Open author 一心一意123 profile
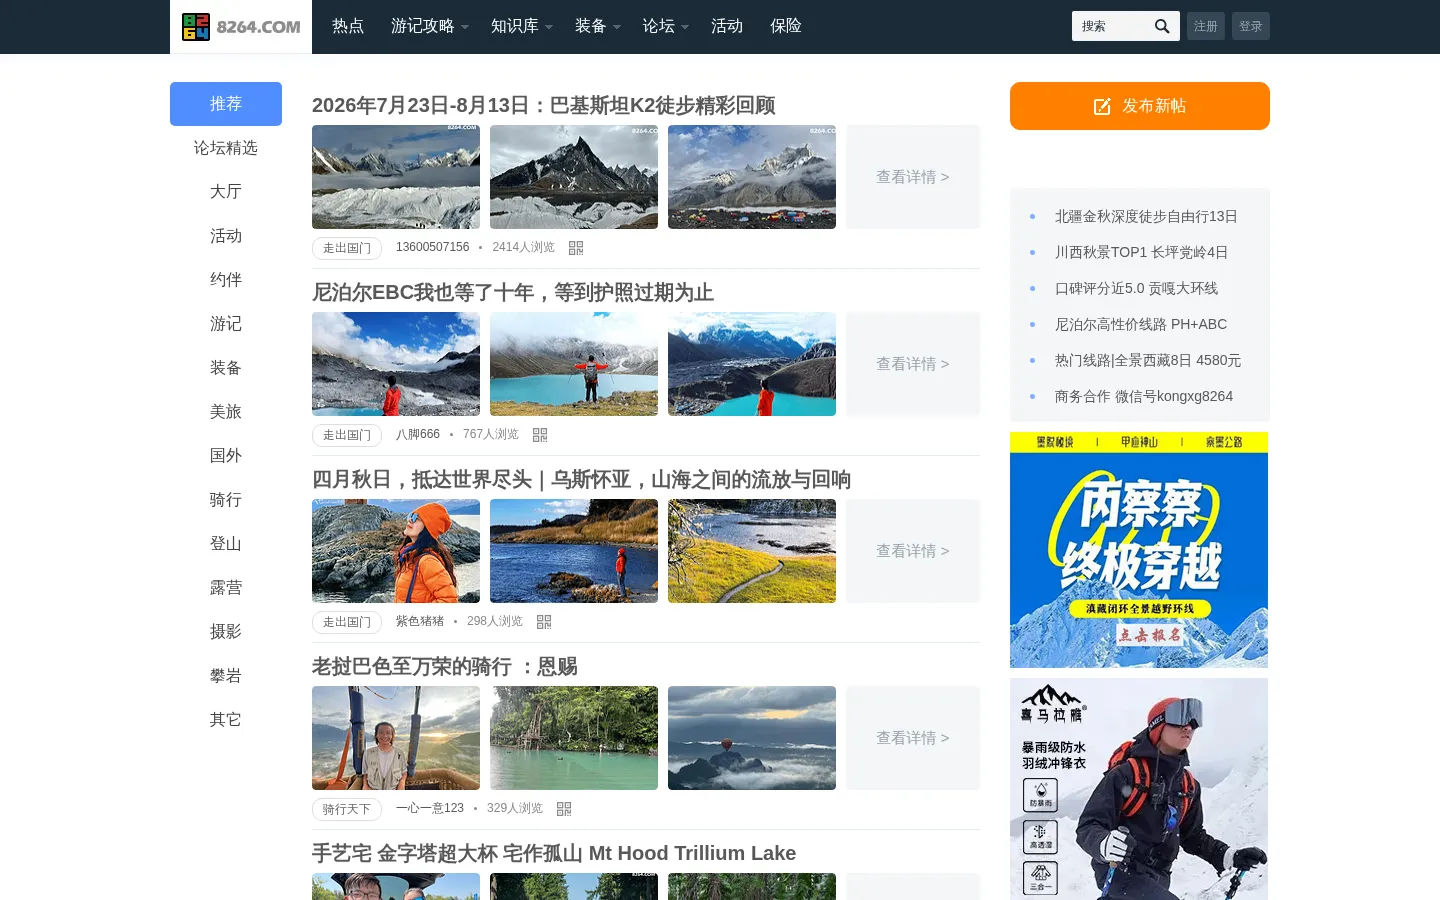This screenshot has height=900, width=1440. point(430,808)
